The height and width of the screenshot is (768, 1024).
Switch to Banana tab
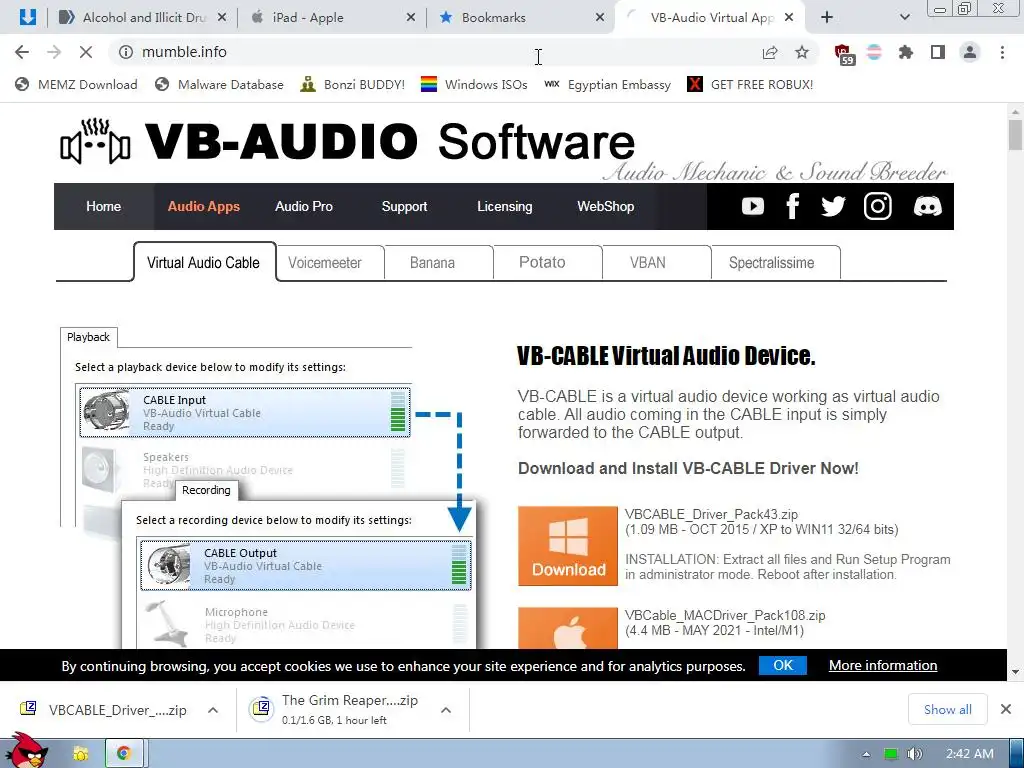point(432,263)
